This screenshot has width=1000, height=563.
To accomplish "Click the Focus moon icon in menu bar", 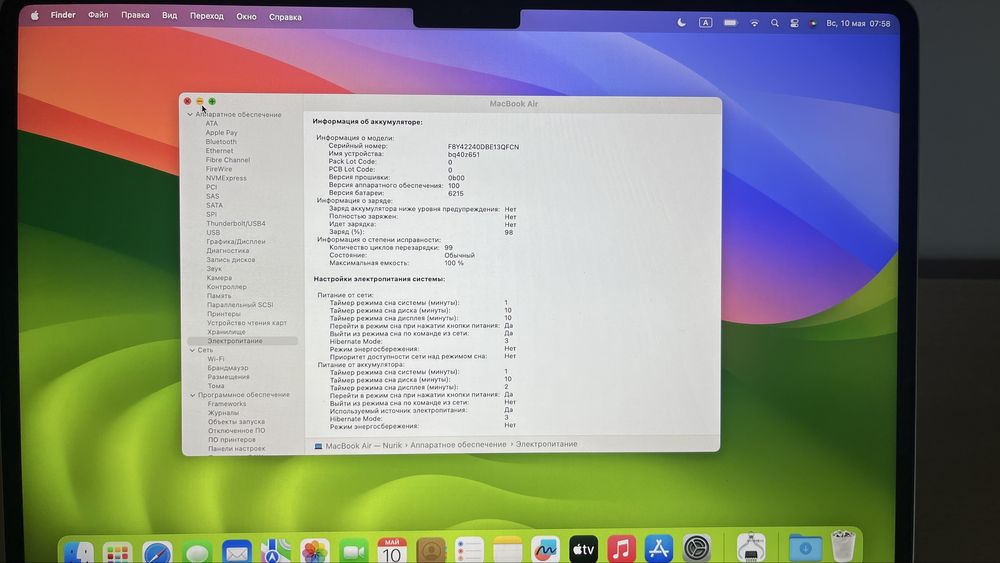I will tap(682, 22).
